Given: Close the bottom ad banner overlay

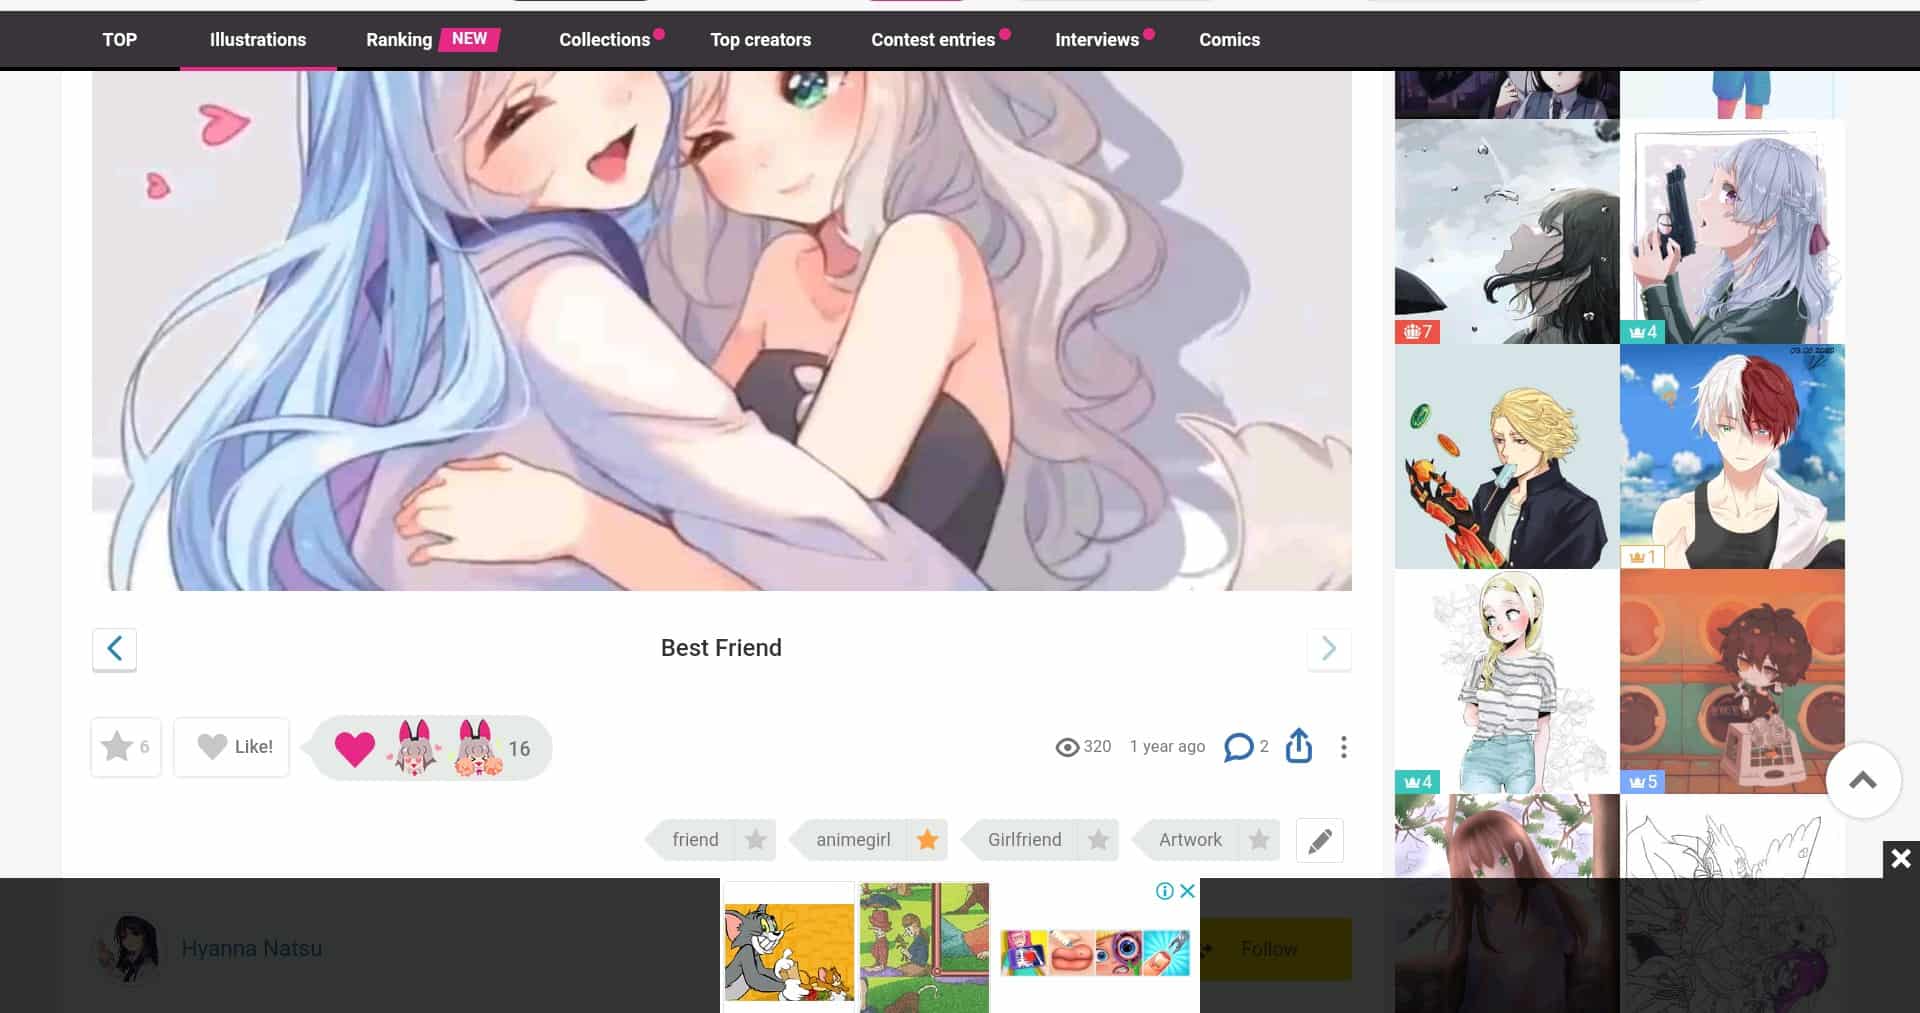Looking at the screenshot, I should point(1901,859).
